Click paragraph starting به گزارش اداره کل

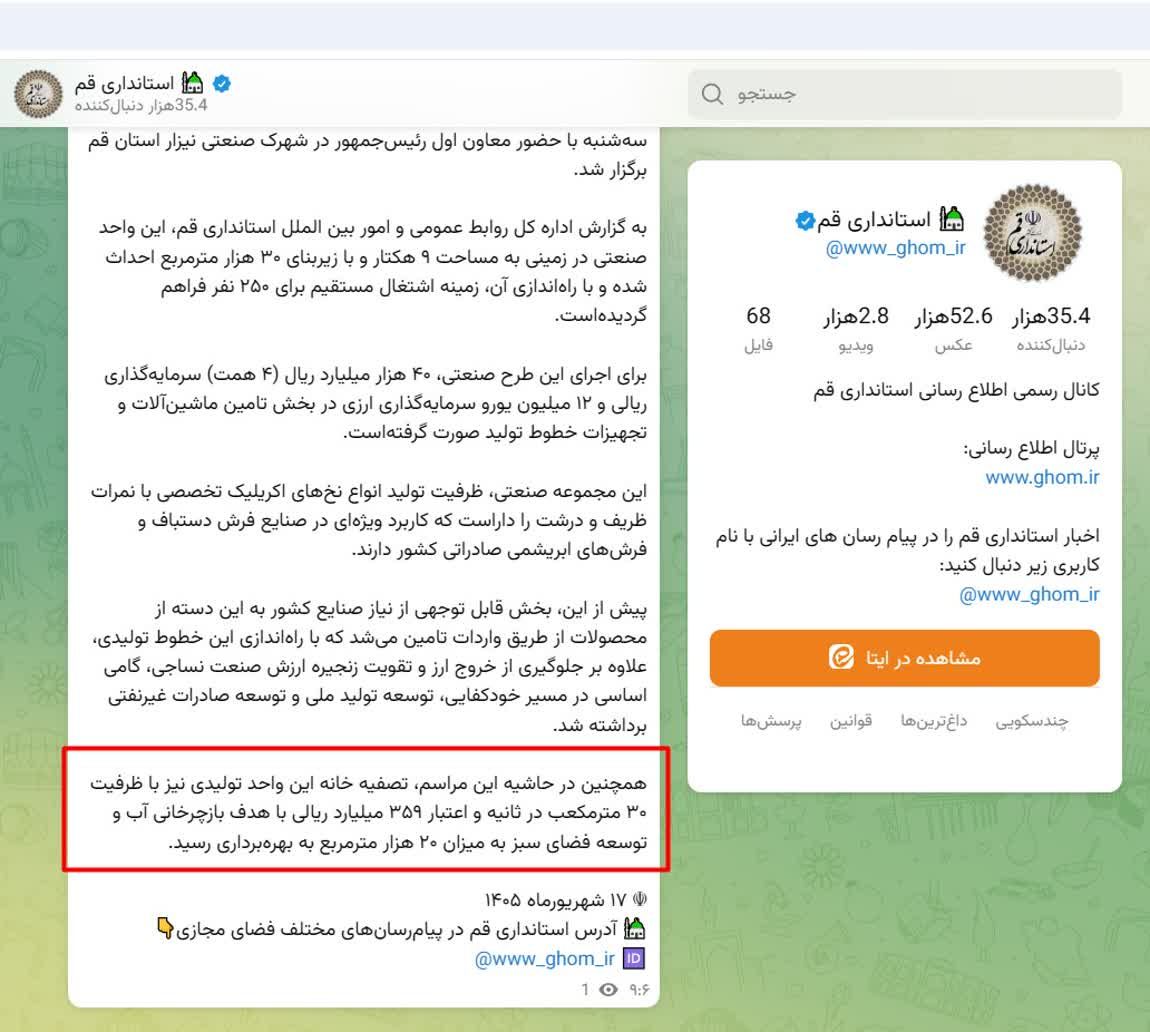click(373, 271)
